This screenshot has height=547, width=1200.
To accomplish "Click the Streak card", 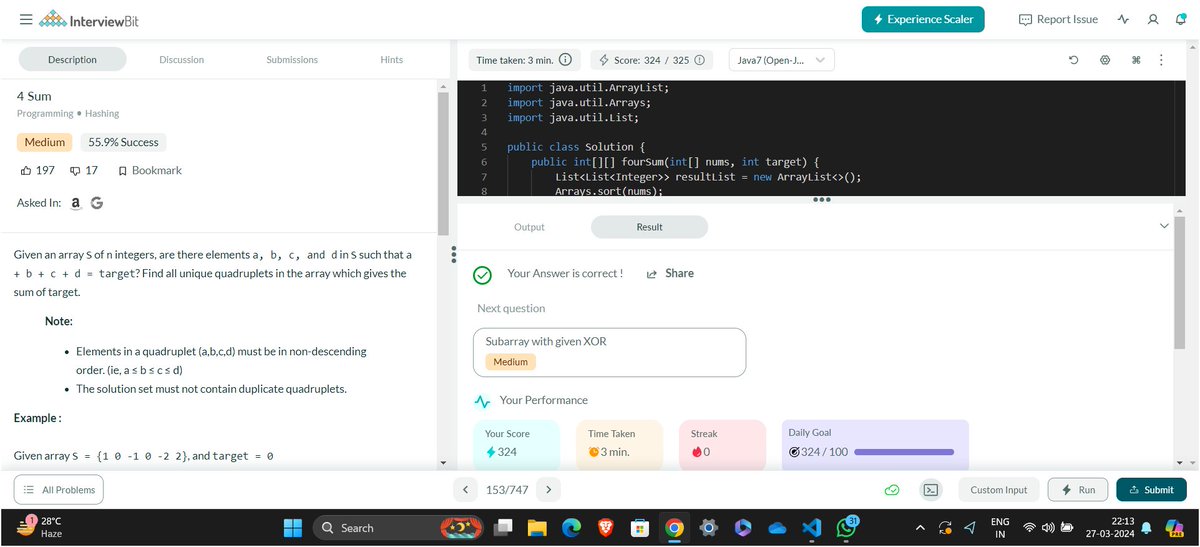I will [722, 443].
